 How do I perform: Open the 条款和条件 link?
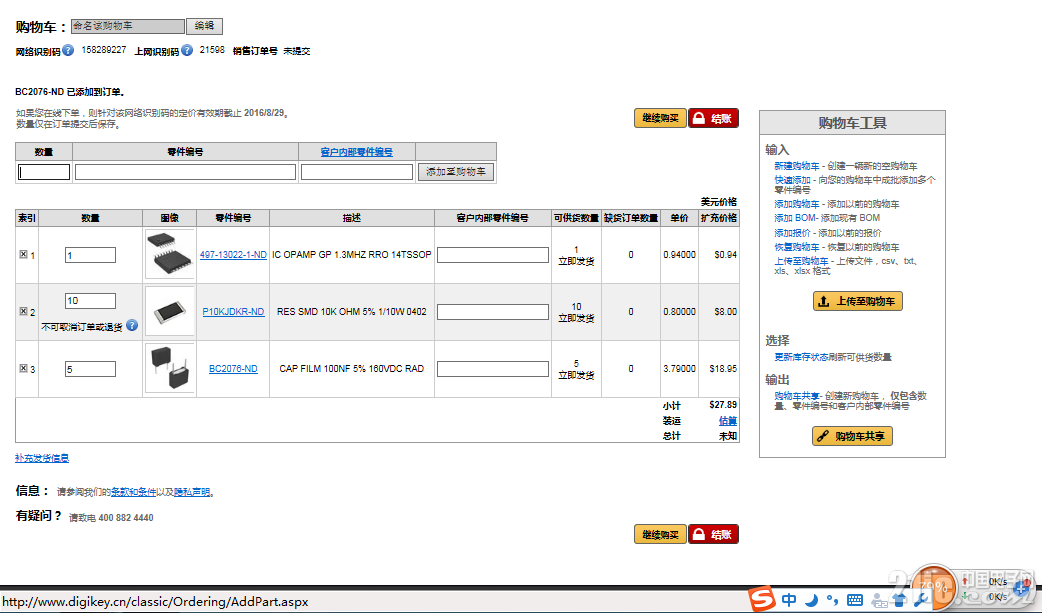pos(134,492)
